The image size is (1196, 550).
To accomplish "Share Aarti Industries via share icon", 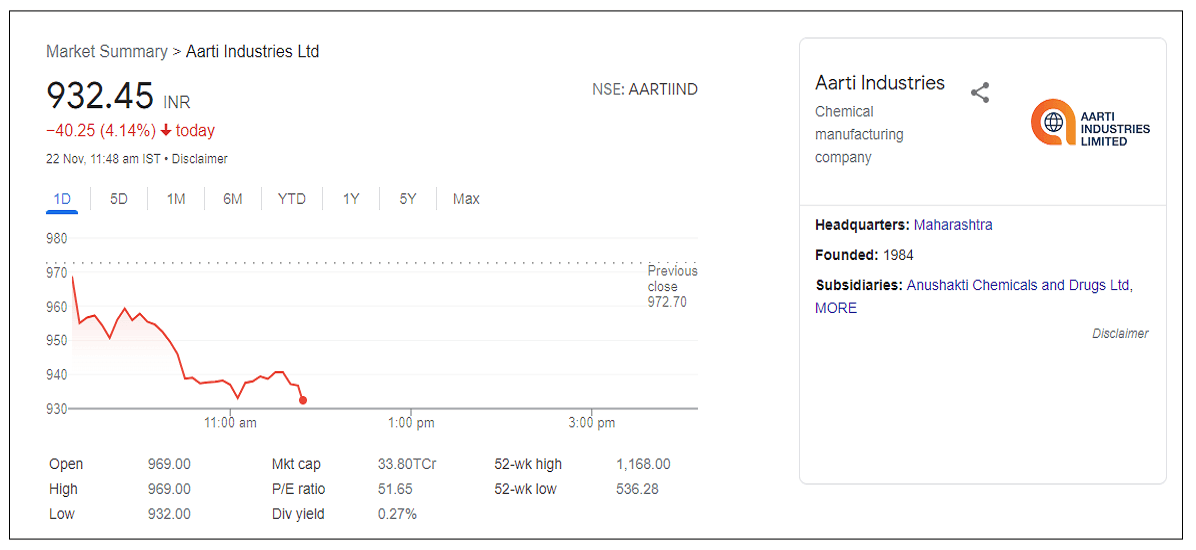I will click(x=980, y=93).
